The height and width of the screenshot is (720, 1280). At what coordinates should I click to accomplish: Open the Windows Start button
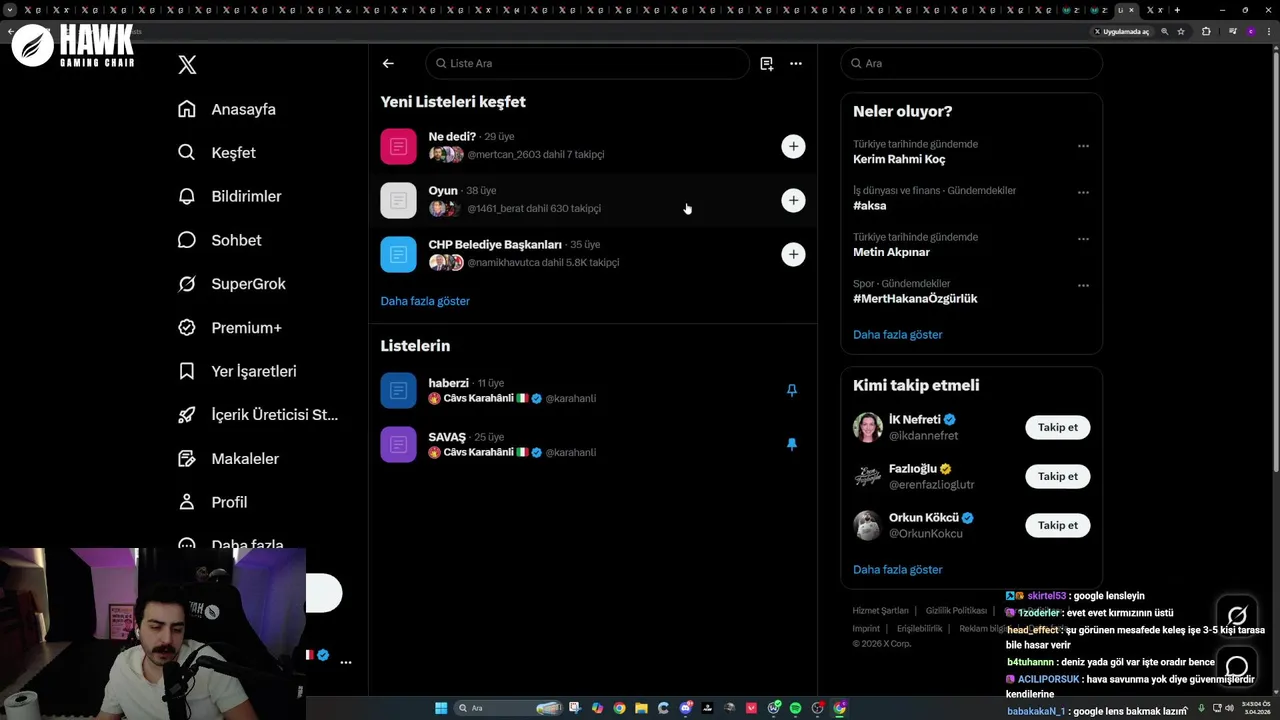tap(441, 708)
